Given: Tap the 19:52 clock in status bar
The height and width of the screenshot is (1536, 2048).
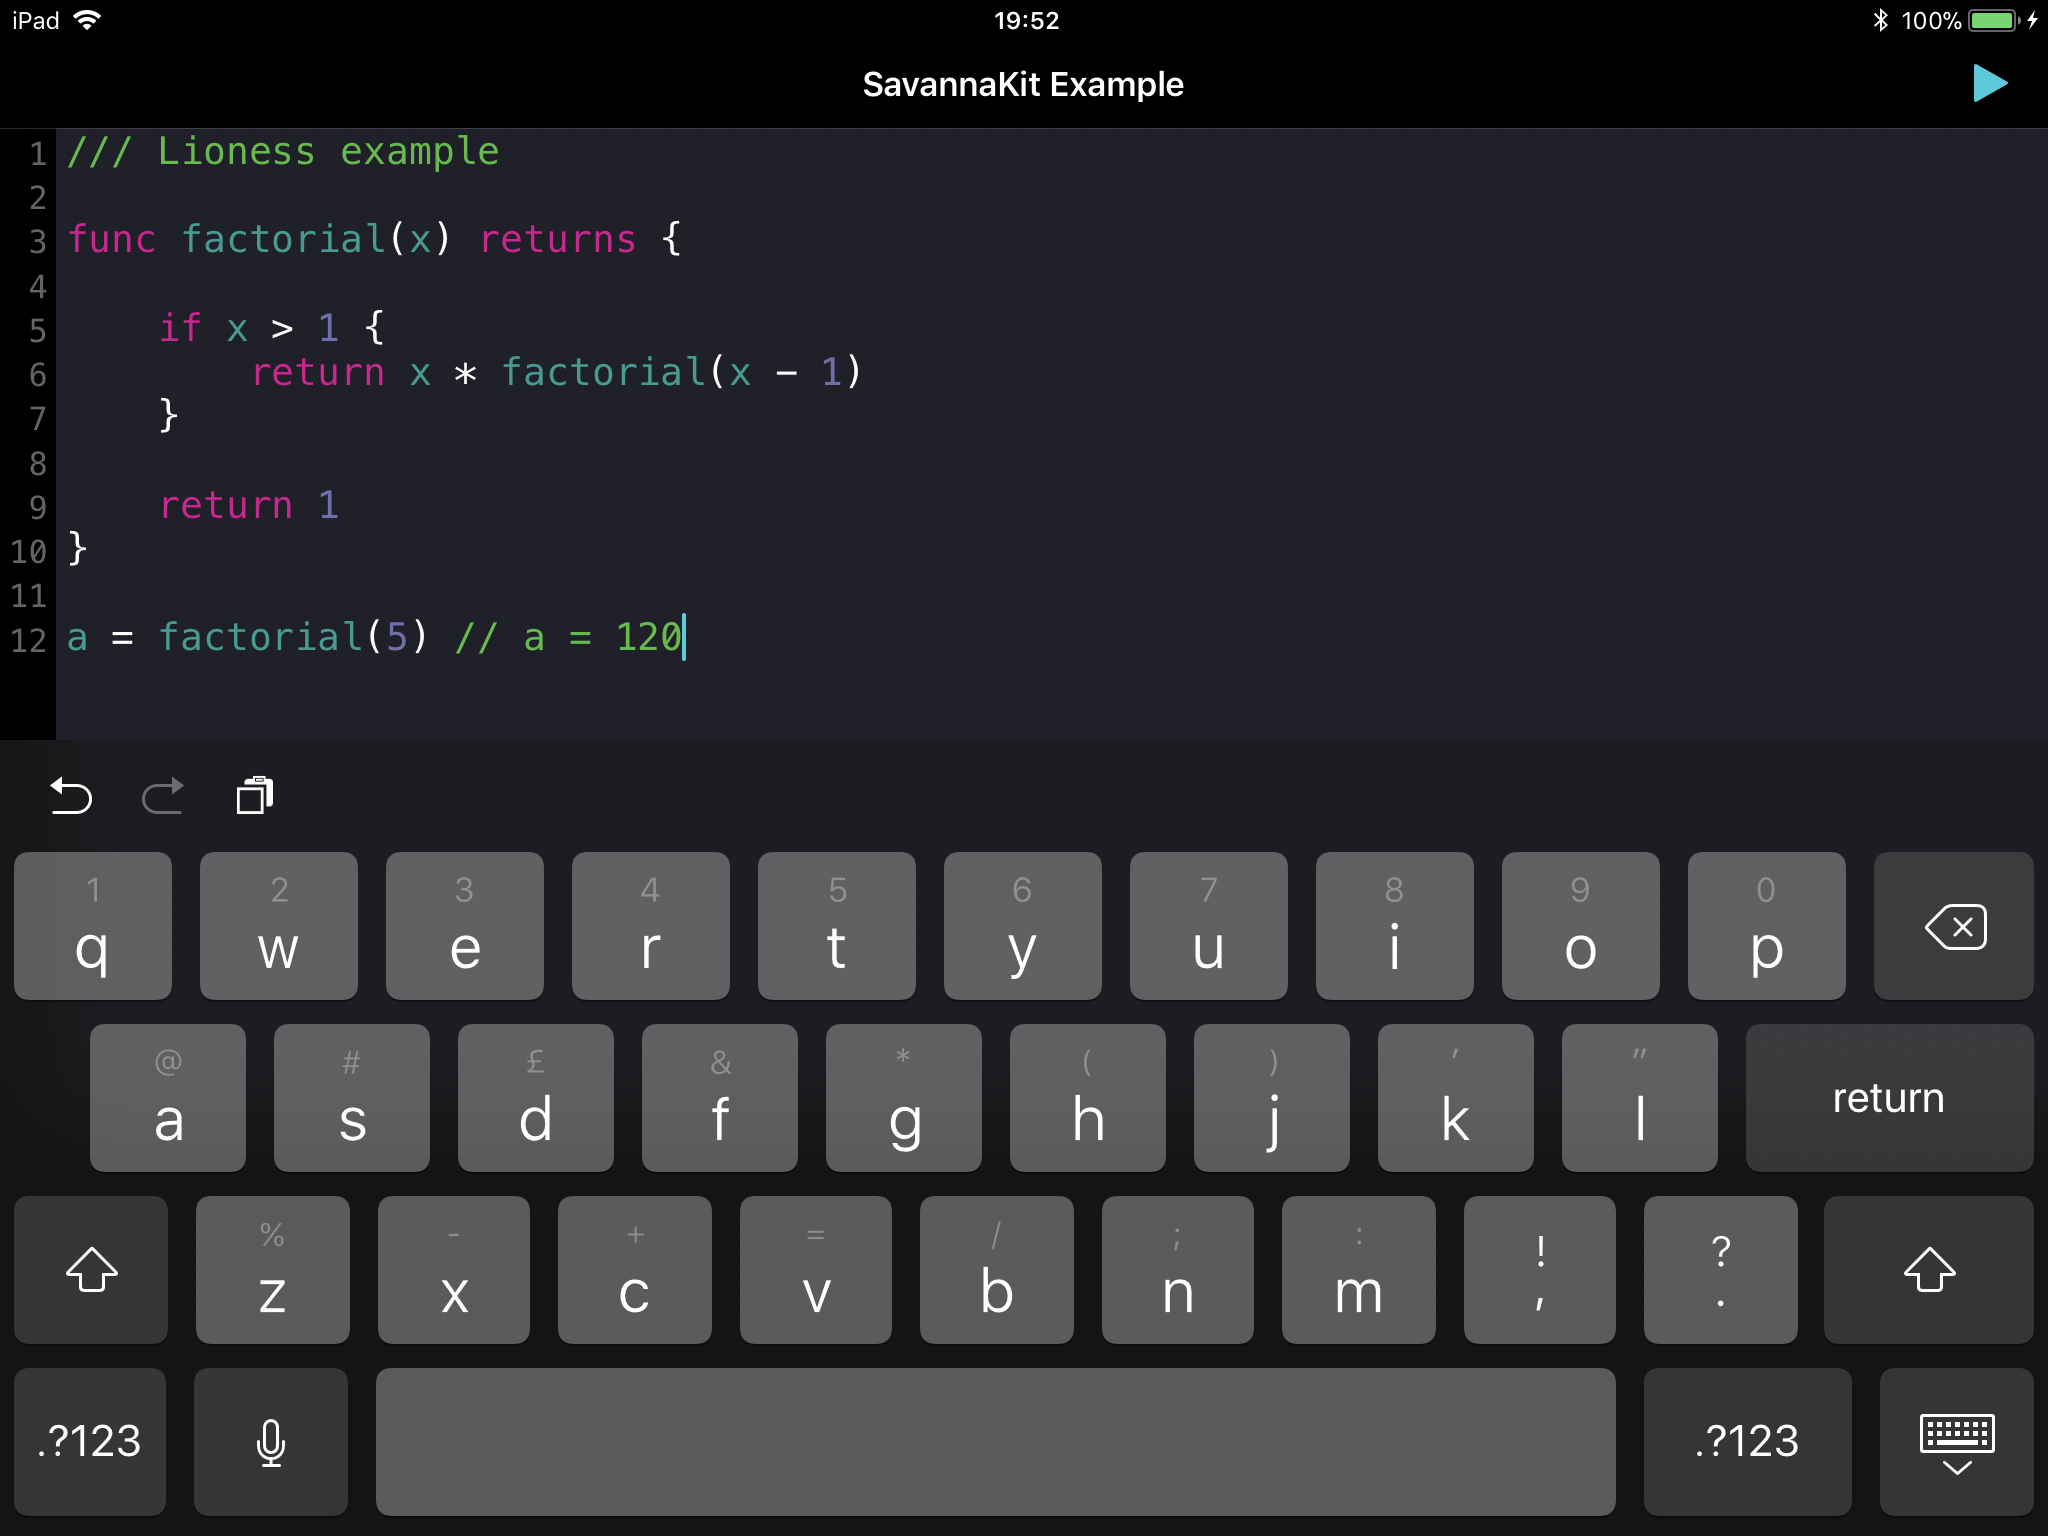Looking at the screenshot, I should coord(1026,20).
